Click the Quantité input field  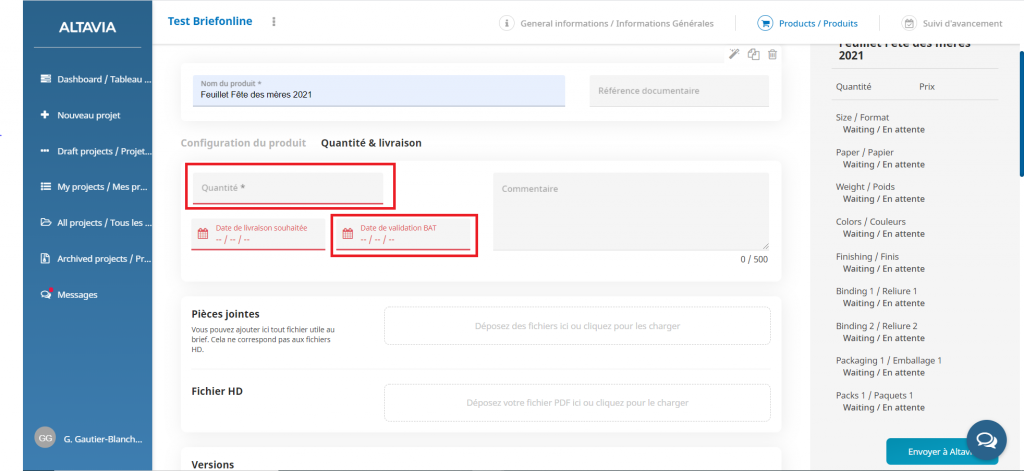coord(287,188)
